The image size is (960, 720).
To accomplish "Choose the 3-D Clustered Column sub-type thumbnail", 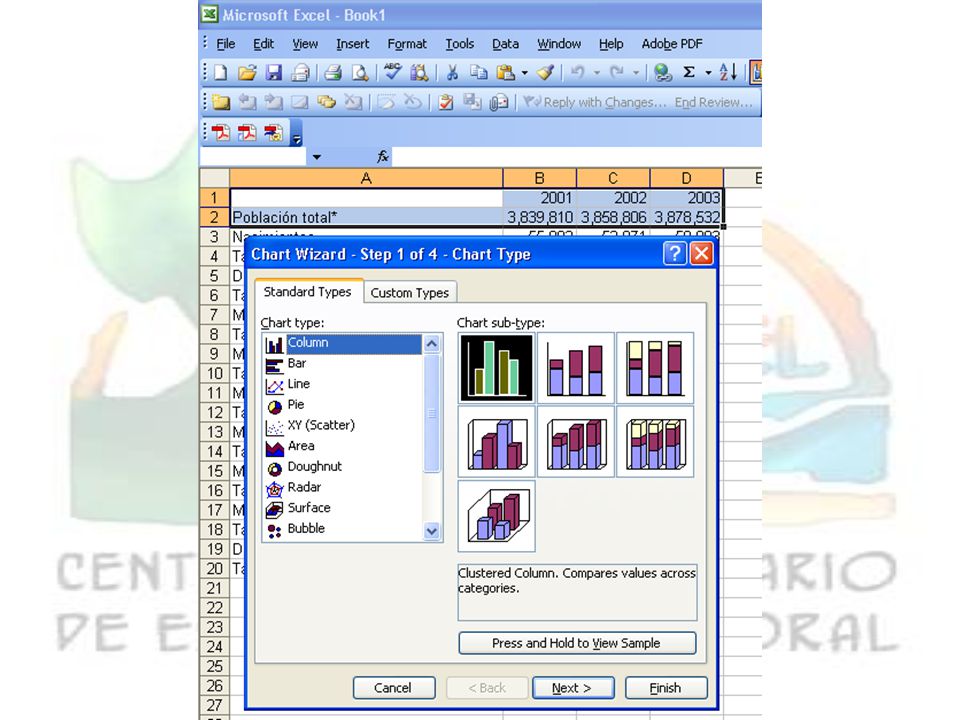I will [x=497, y=441].
